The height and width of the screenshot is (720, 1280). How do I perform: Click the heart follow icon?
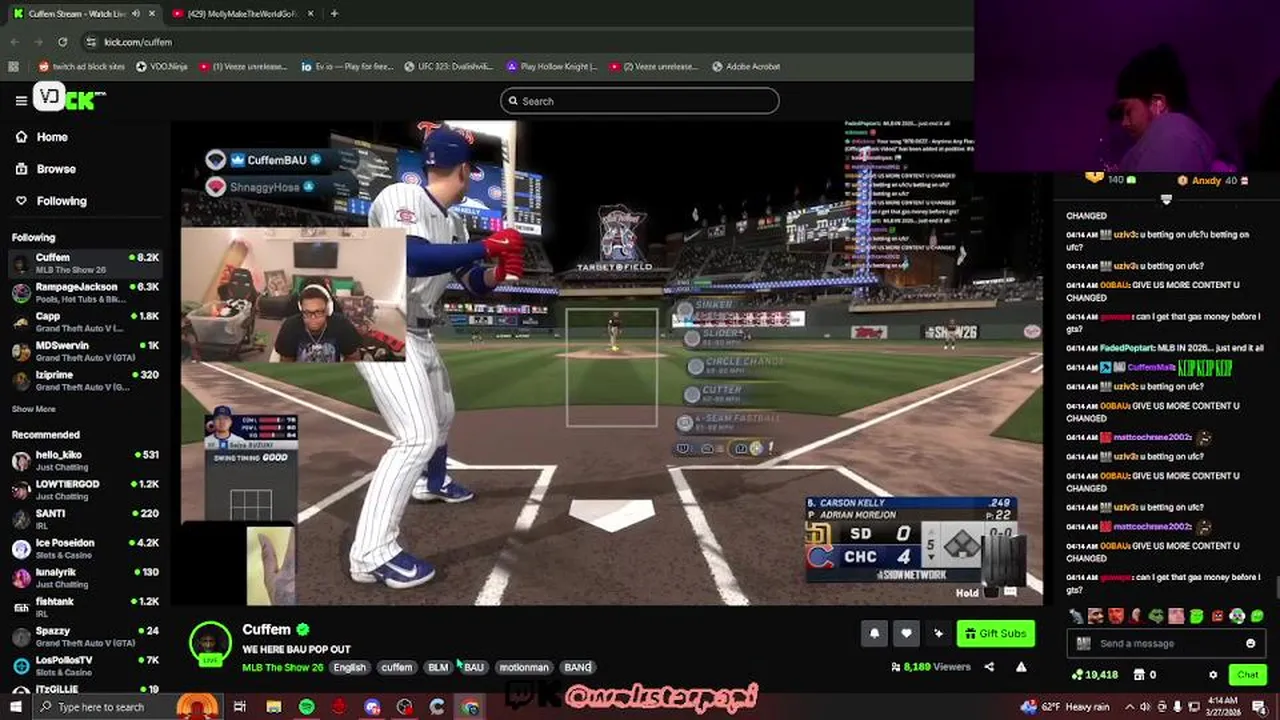[906, 633]
